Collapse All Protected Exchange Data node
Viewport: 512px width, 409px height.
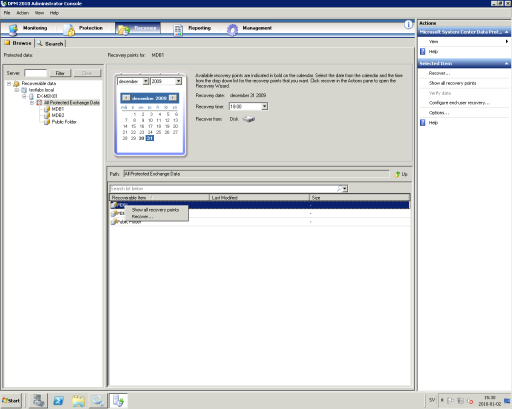coord(32,103)
